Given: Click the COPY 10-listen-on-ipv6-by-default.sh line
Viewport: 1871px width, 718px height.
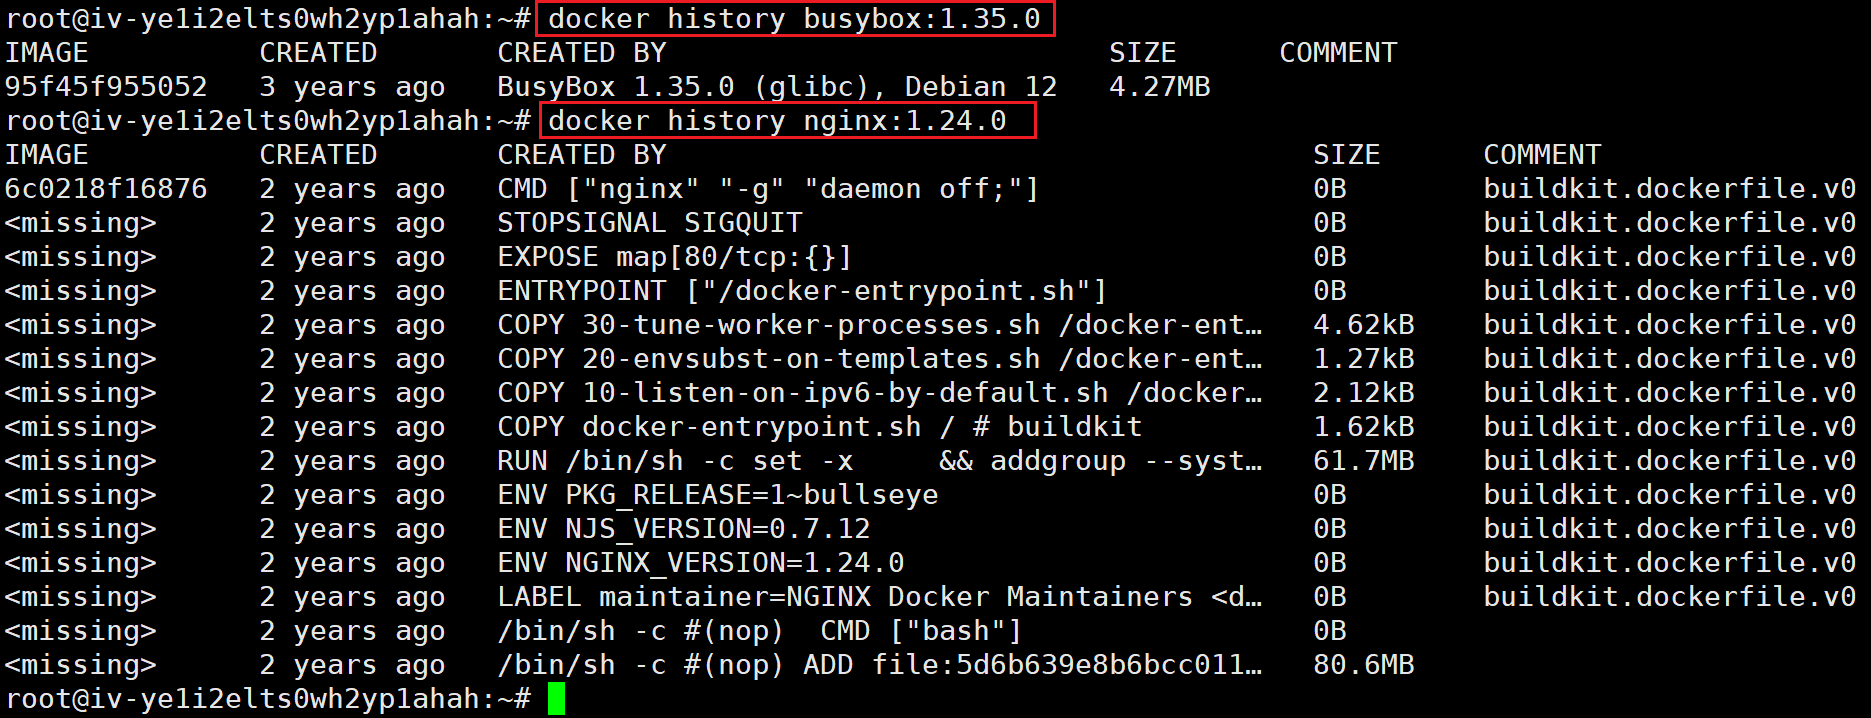Looking at the screenshot, I should pos(880,393).
